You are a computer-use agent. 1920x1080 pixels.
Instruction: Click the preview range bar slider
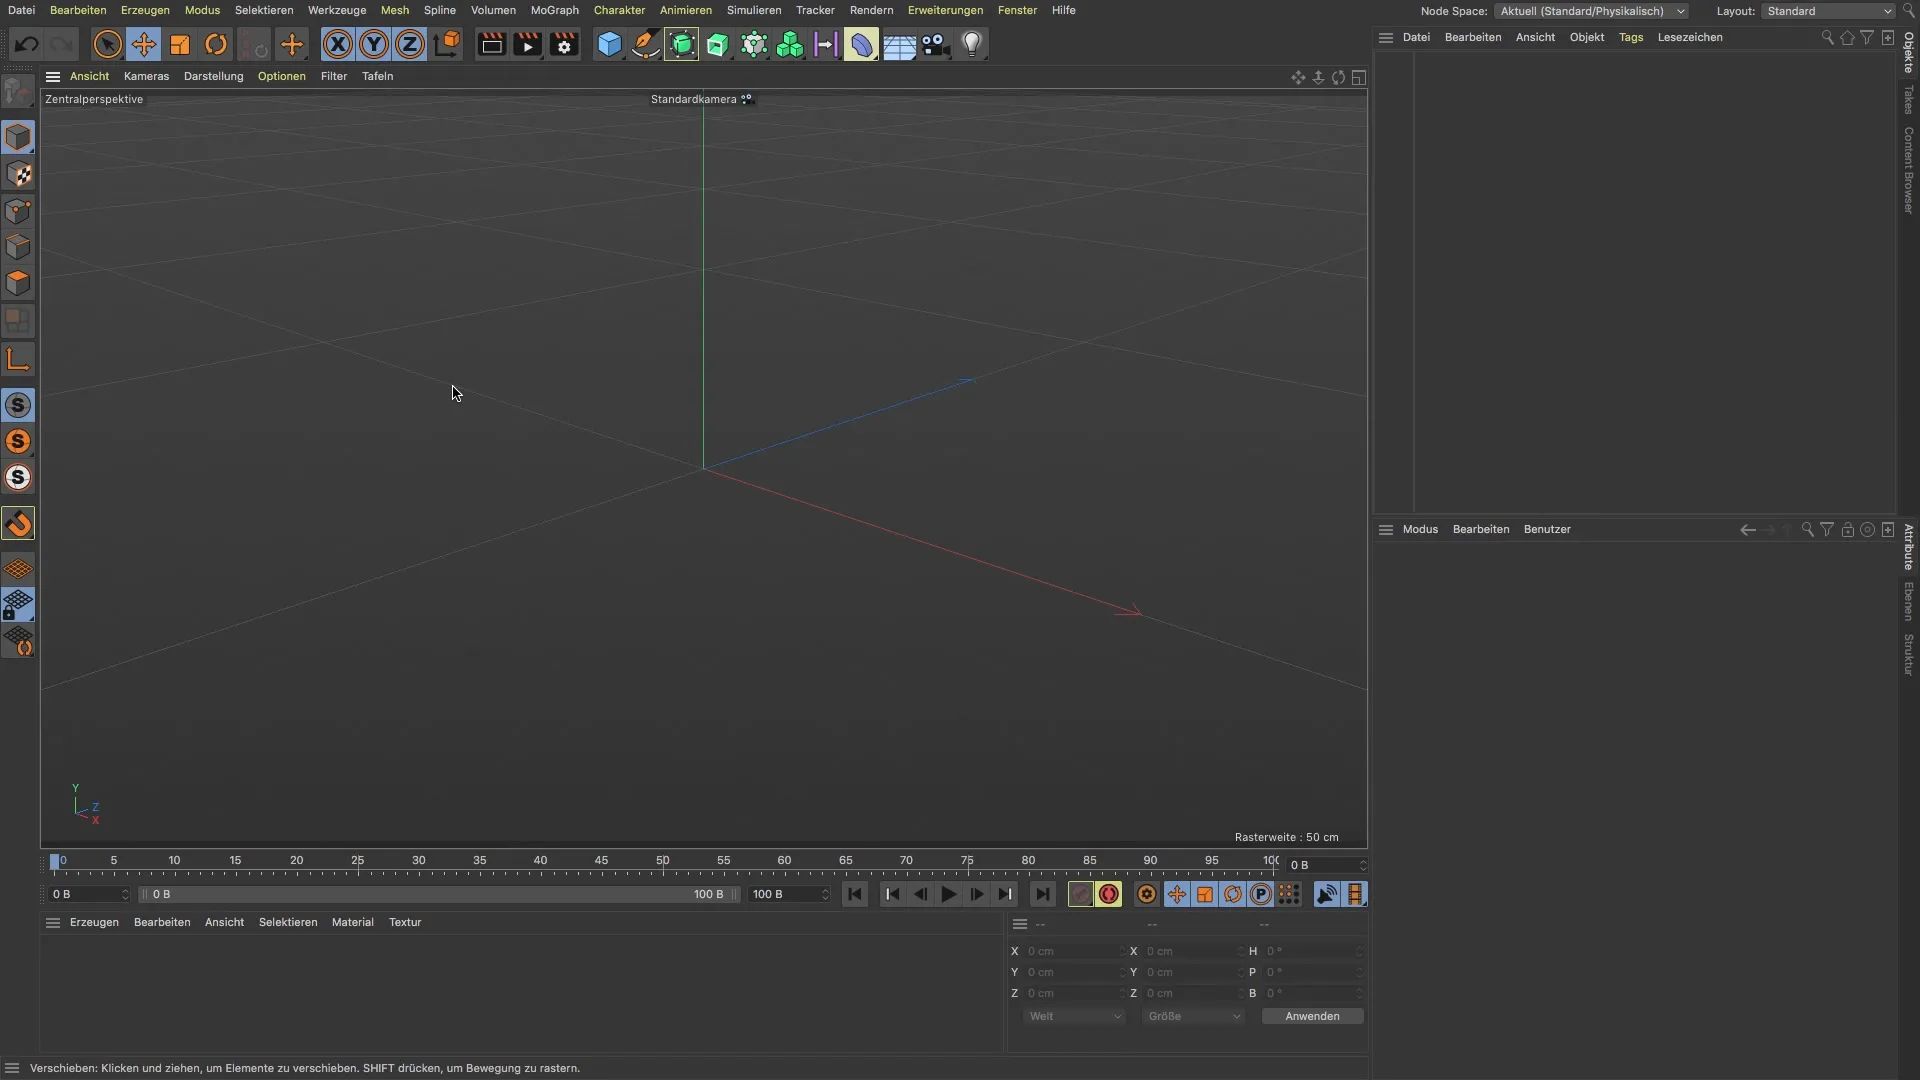[x=439, y=894]
